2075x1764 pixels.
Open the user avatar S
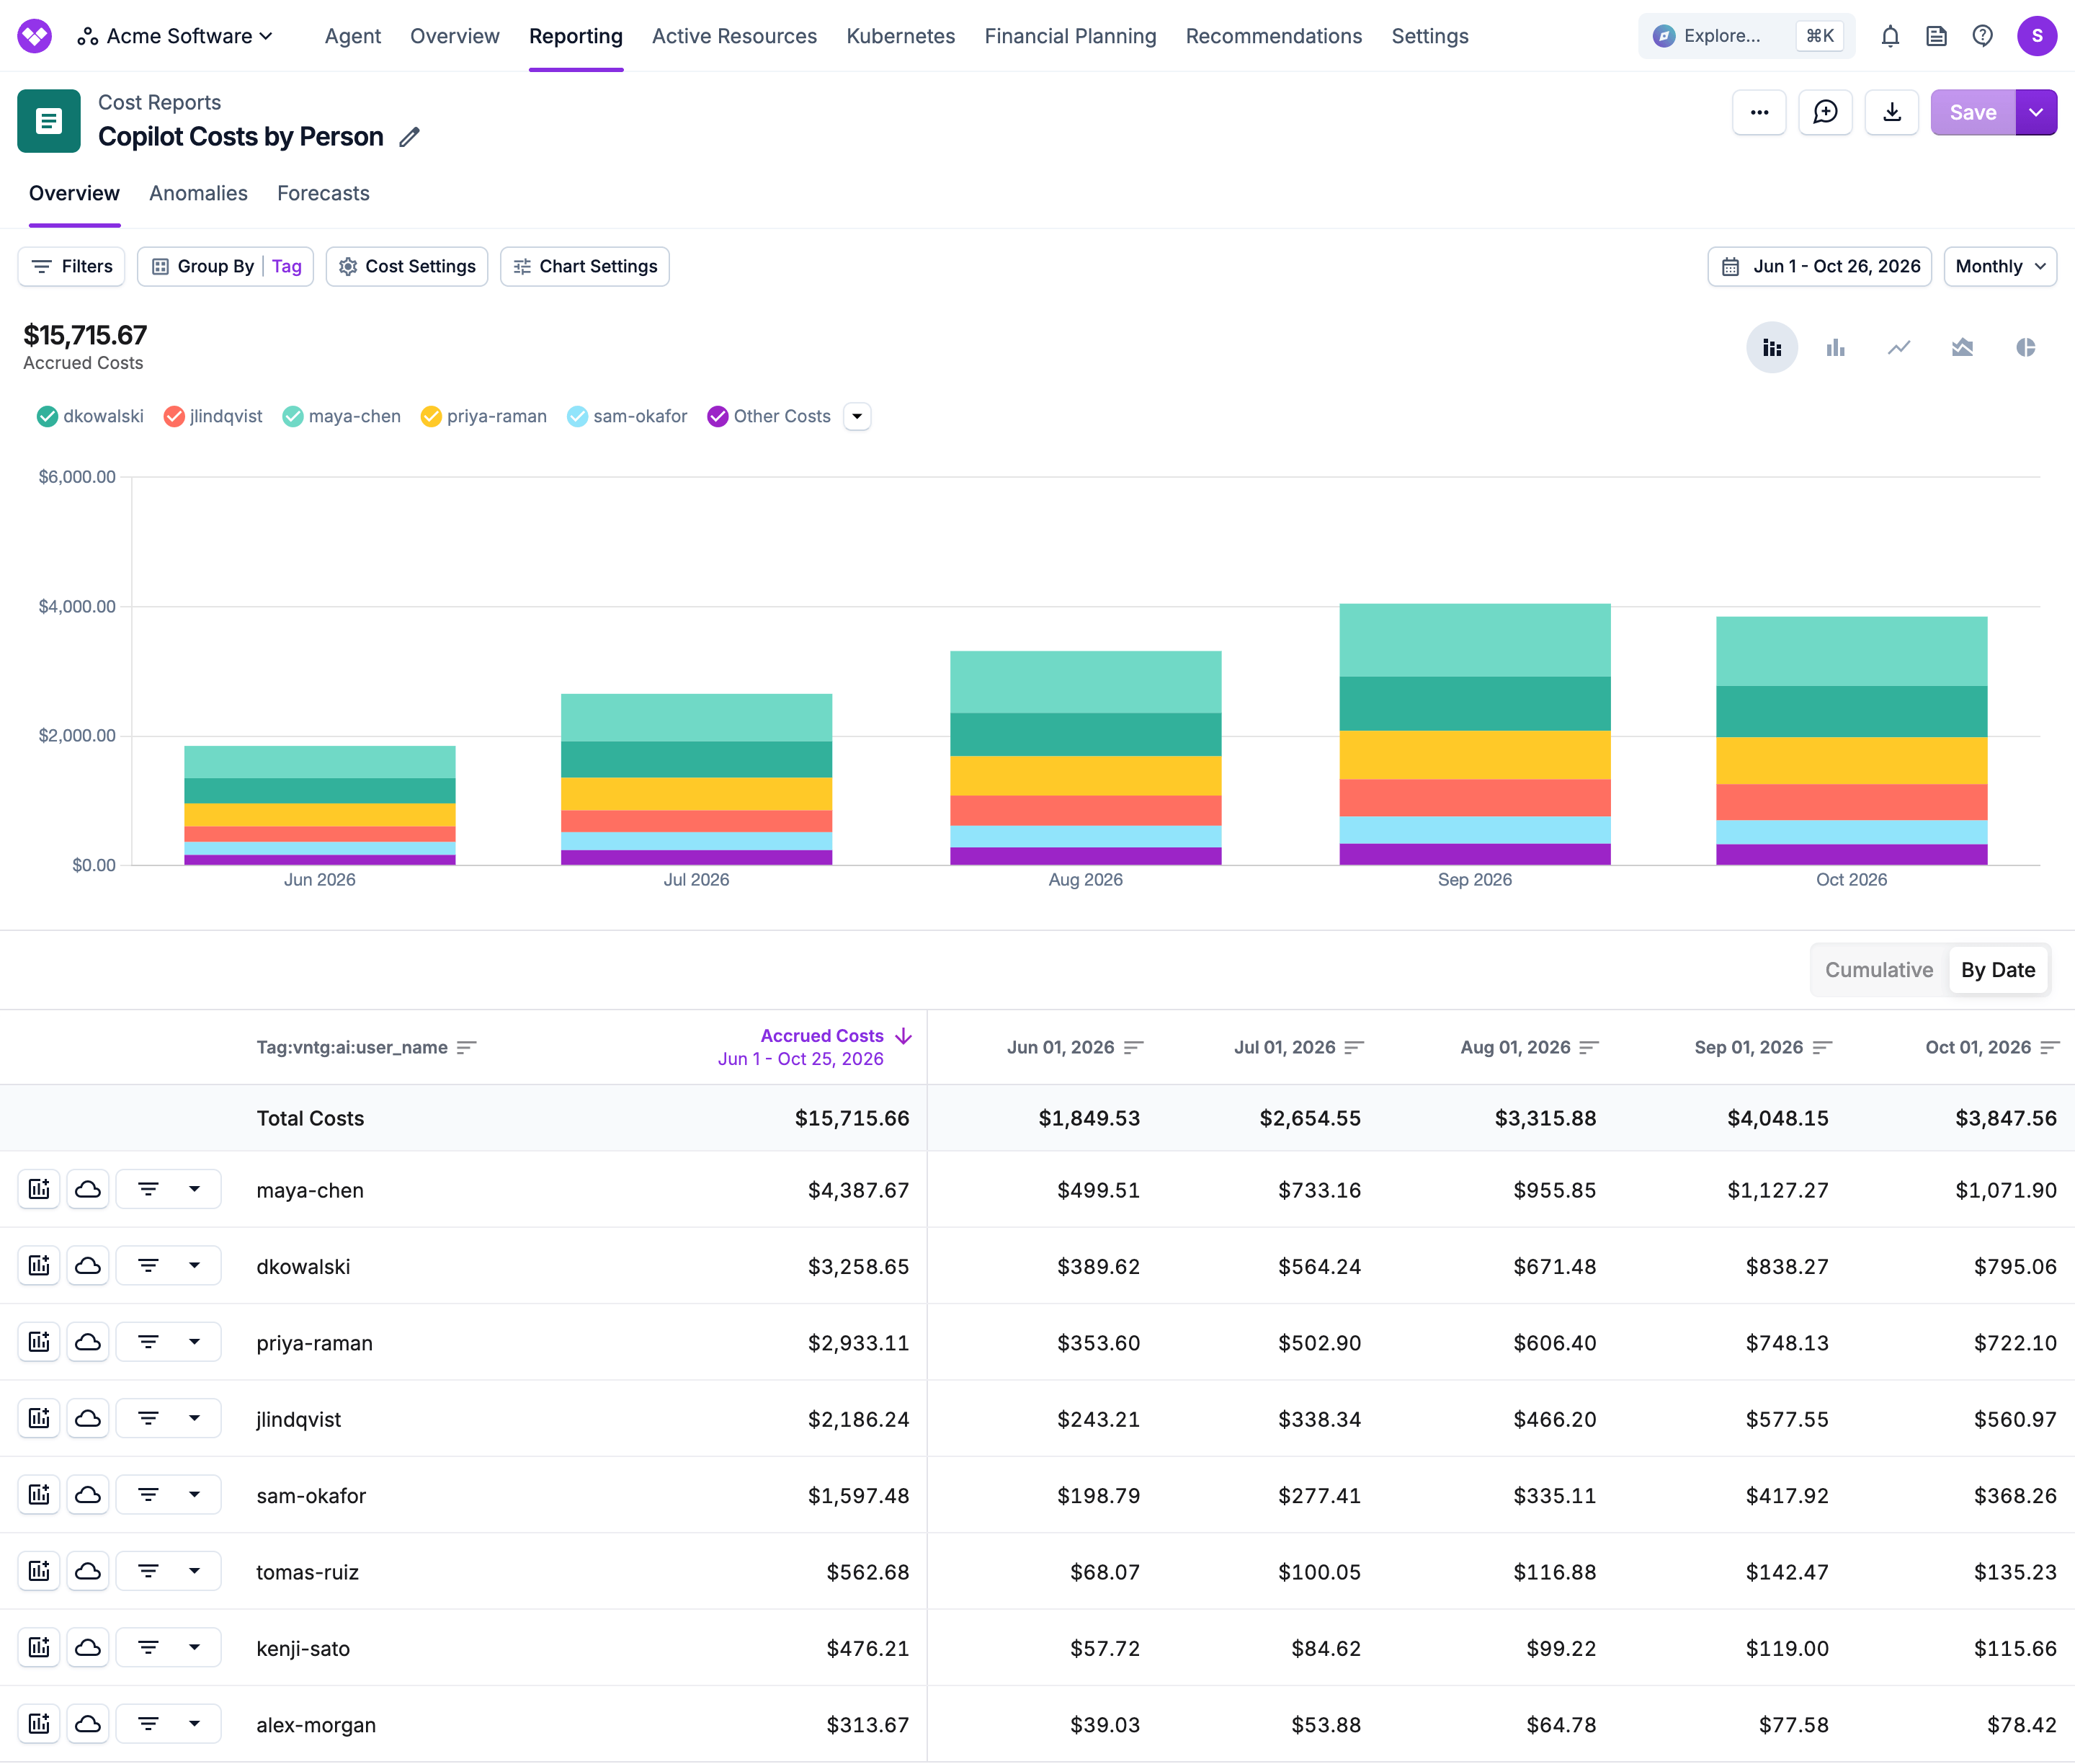tap(2036, 36)
